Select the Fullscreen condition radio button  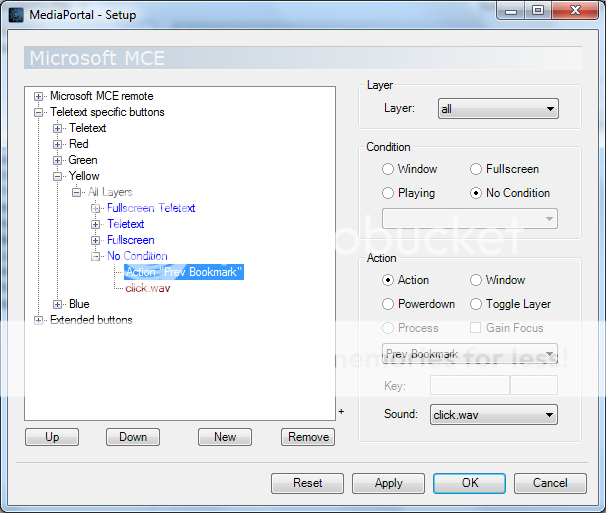[476, 170]
